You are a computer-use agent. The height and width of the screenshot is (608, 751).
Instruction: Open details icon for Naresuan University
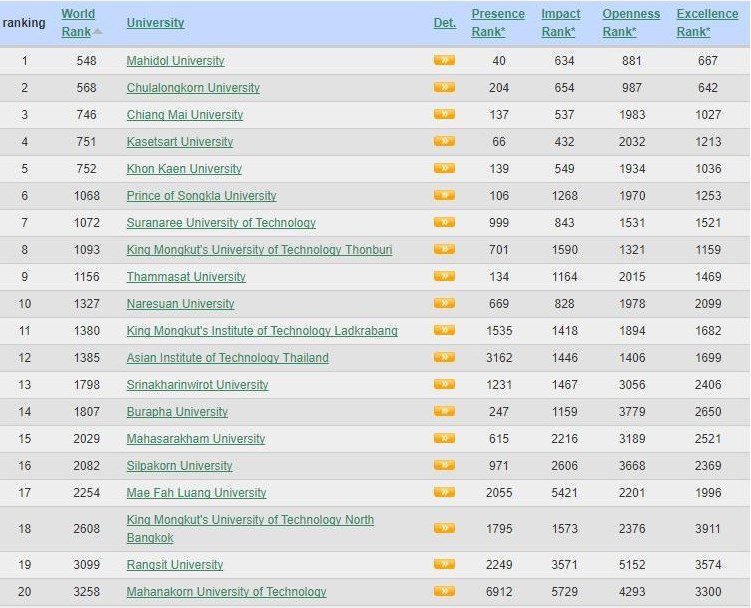coord(444,303)
